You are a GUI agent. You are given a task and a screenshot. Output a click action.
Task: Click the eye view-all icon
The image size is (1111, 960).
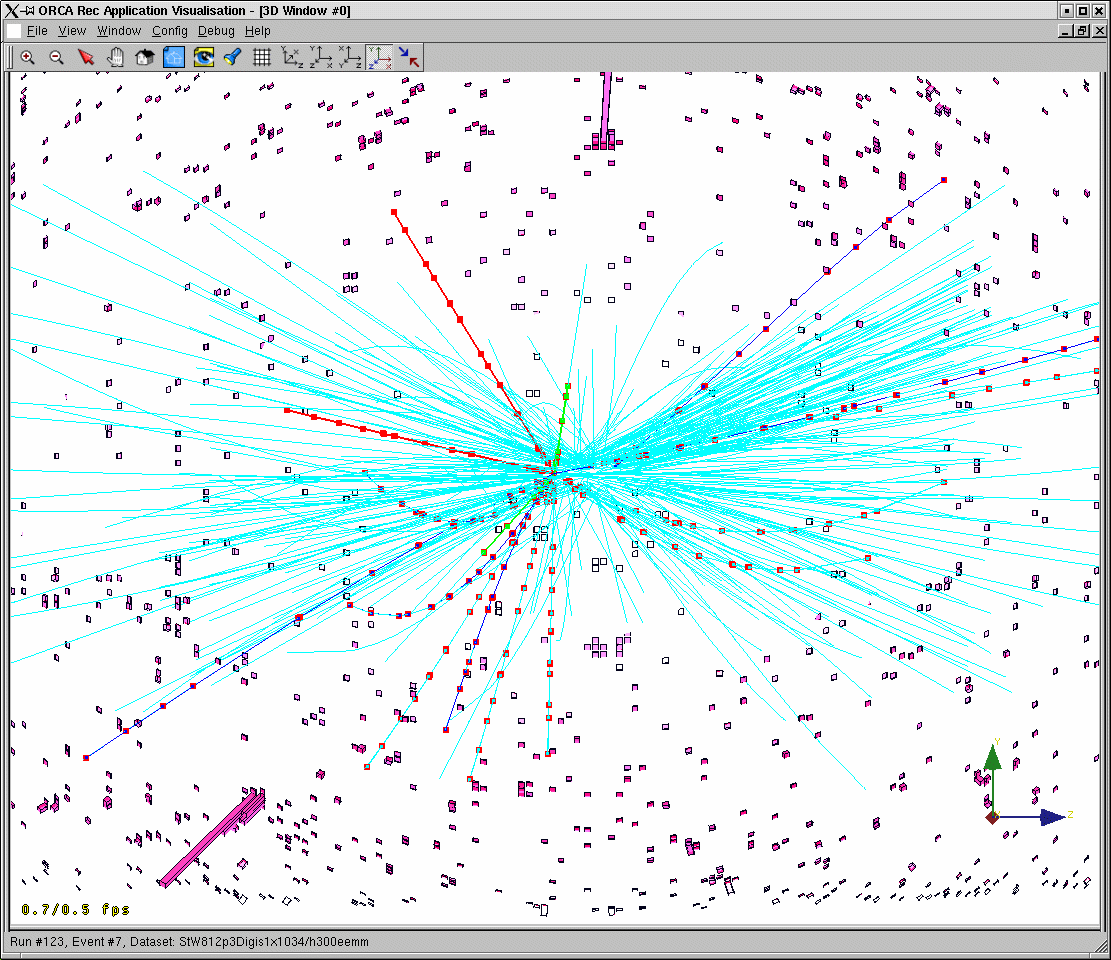point(204,57)
